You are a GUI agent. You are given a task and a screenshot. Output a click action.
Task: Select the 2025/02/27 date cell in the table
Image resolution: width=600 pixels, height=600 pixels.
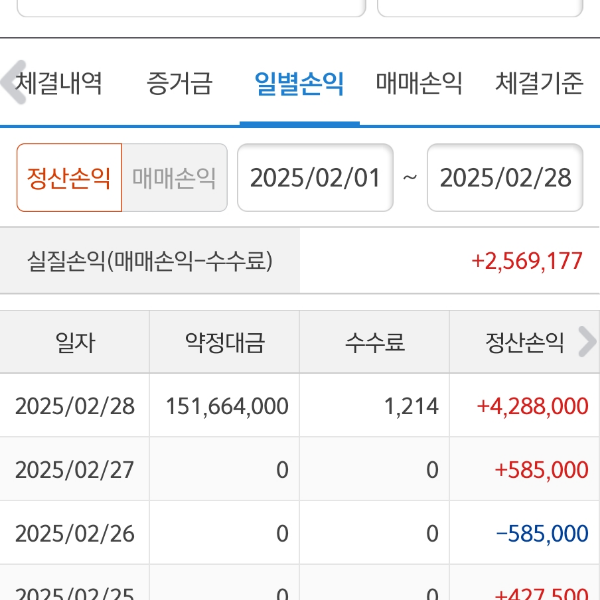pos(75,470)
